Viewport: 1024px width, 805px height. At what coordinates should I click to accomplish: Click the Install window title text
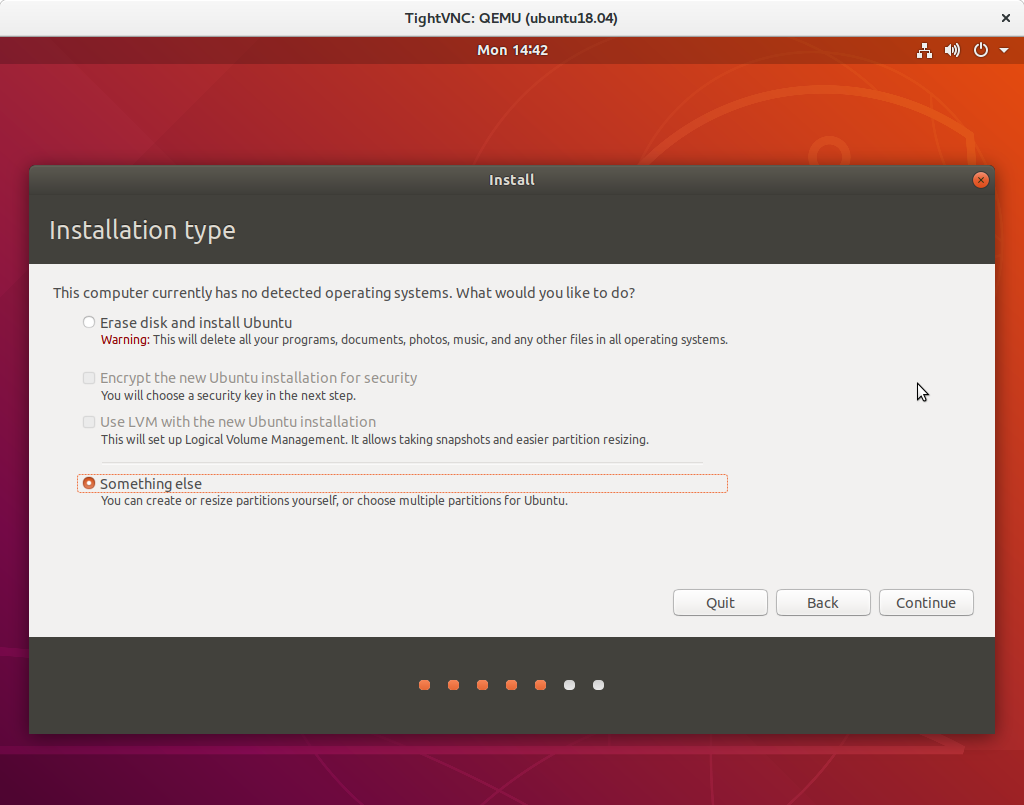pyautogui.click(x=512, y=180)
